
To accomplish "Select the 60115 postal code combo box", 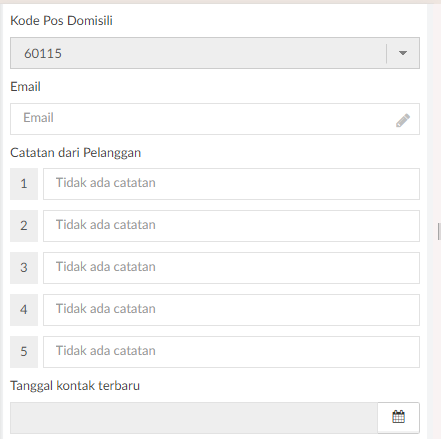I will point(215,53).
